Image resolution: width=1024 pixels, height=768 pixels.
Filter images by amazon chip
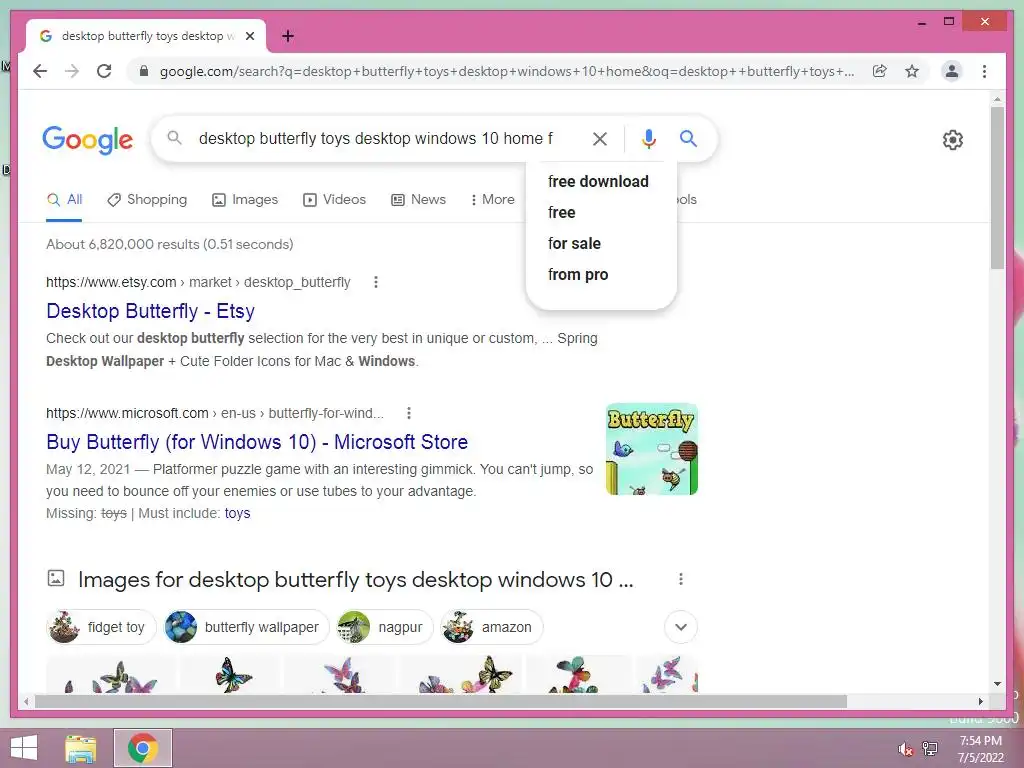[492, 627]
